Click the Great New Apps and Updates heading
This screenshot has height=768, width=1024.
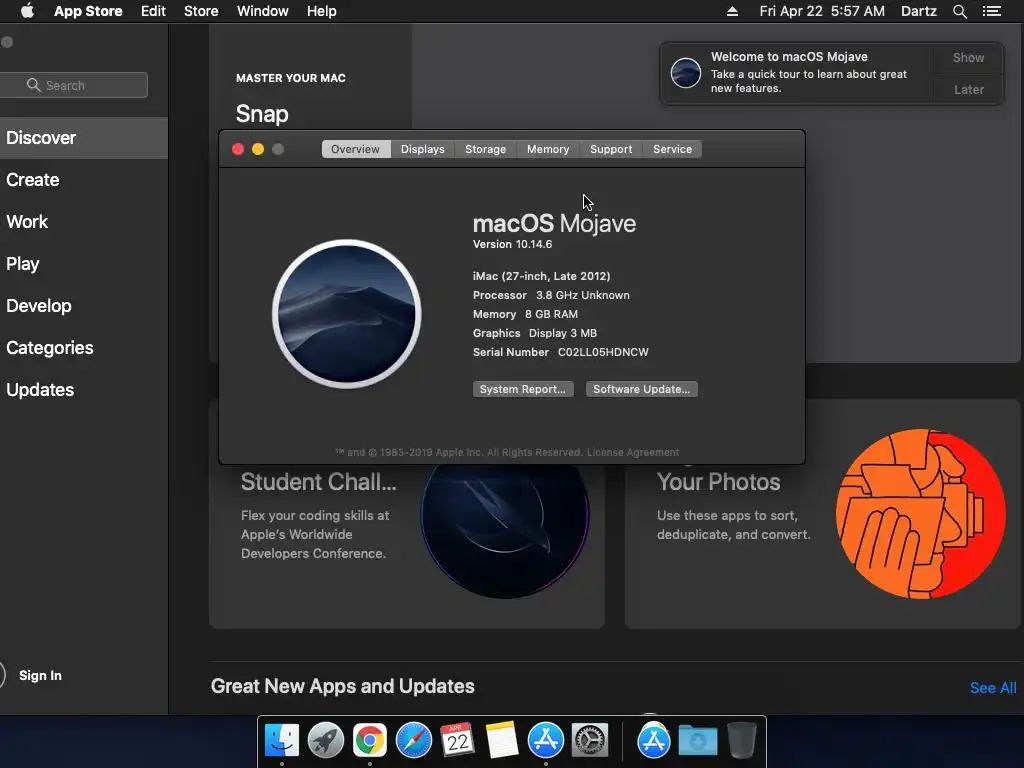click(343, 686)
